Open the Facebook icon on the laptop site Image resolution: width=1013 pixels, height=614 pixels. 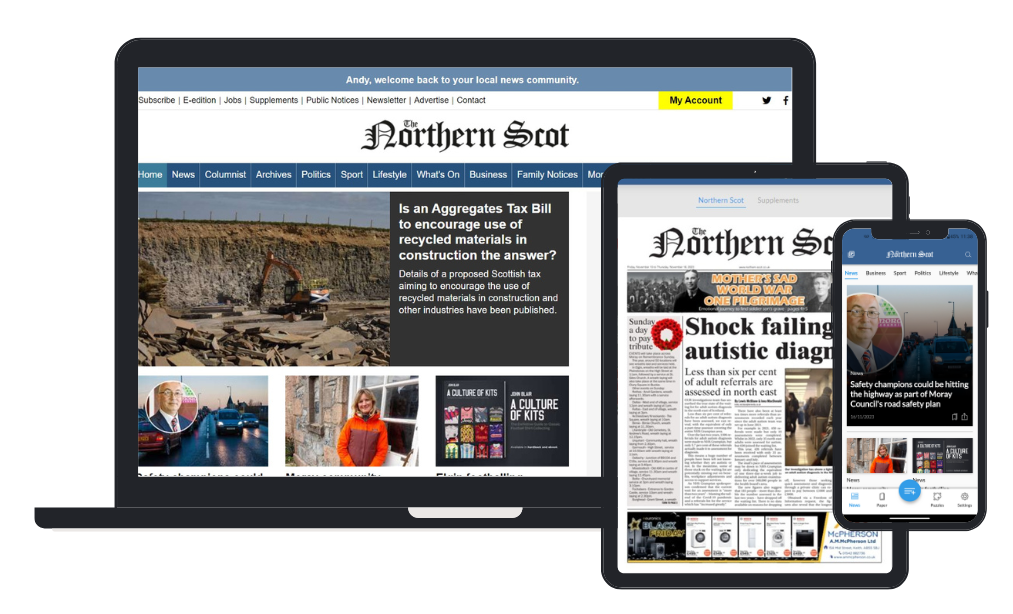click(x=786, y=100)
